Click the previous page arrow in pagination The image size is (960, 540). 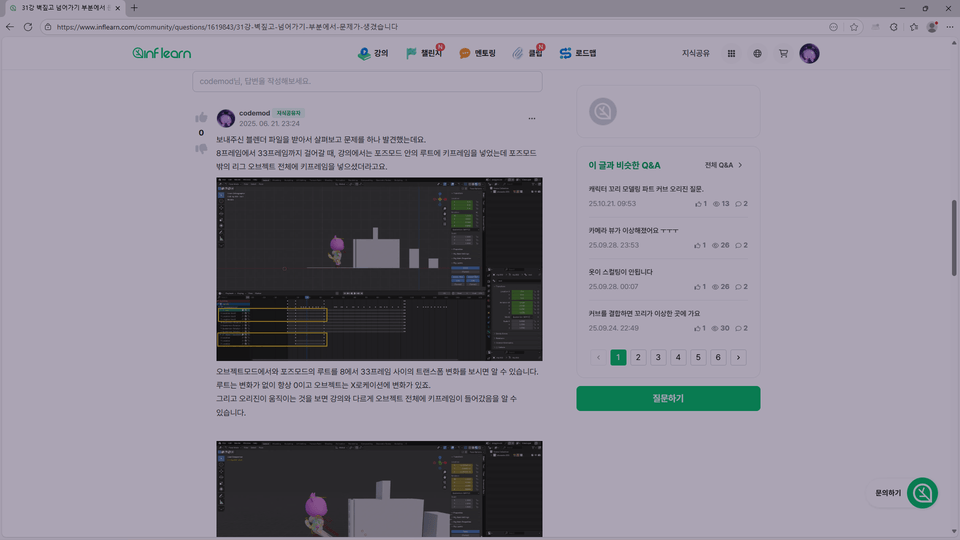pyautogui.click(x=598, y=358)
